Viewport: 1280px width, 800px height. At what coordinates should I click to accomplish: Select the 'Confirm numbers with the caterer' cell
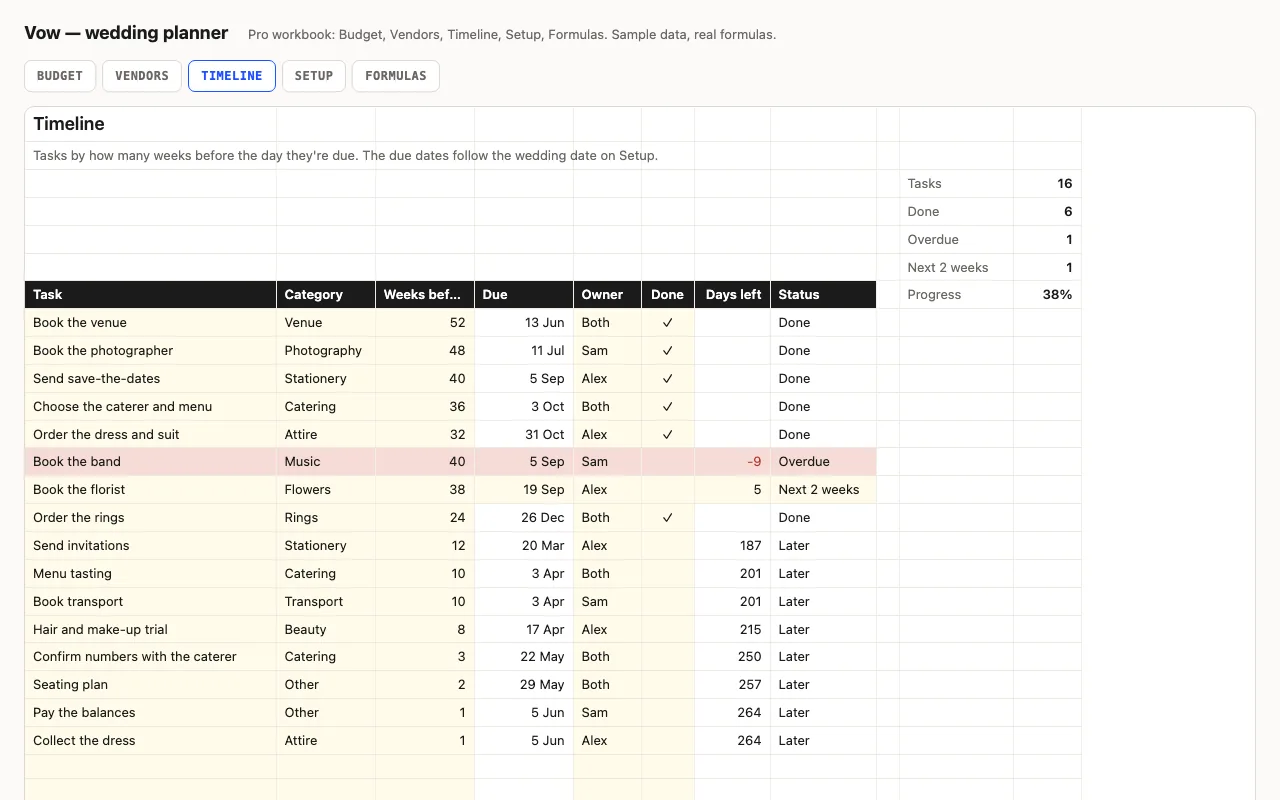(x=150, y=657)
